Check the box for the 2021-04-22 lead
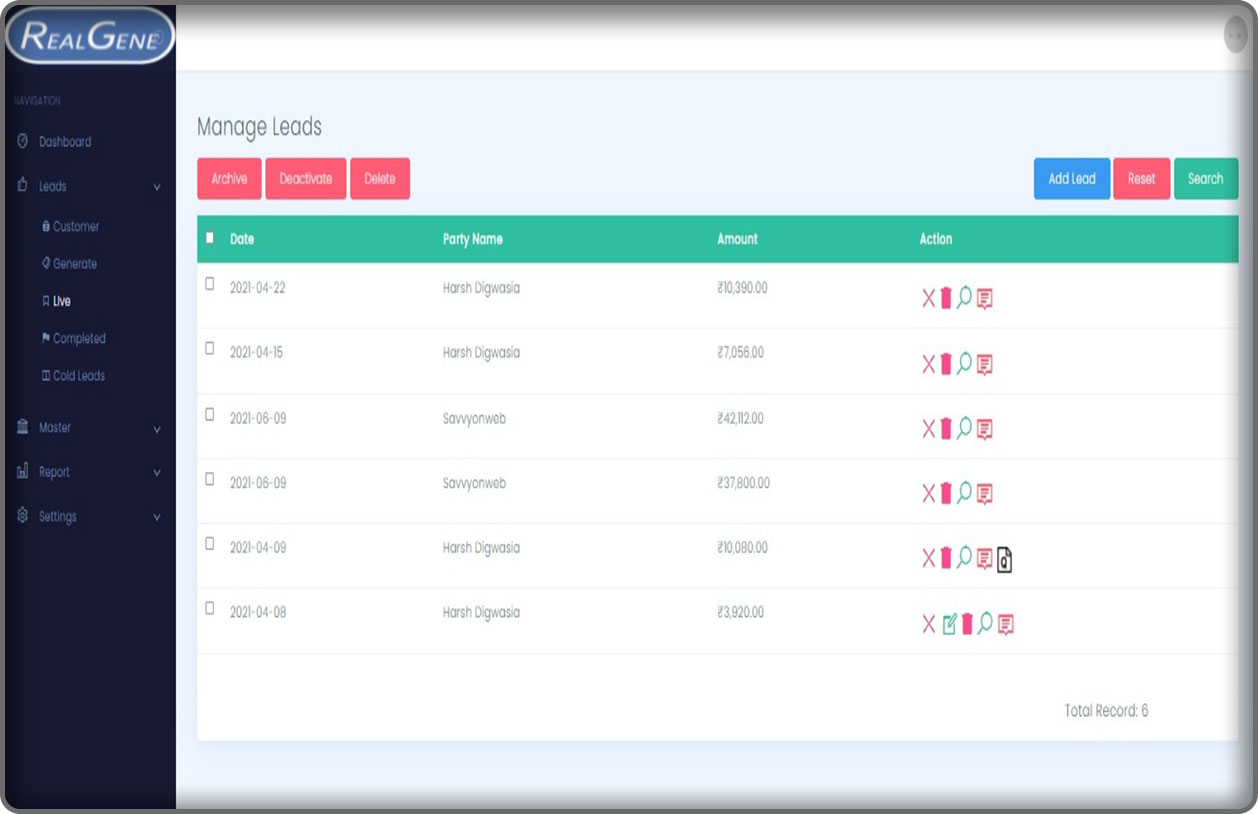Image resolution: width=1258 pixels, height=814 pixels. 210,284
